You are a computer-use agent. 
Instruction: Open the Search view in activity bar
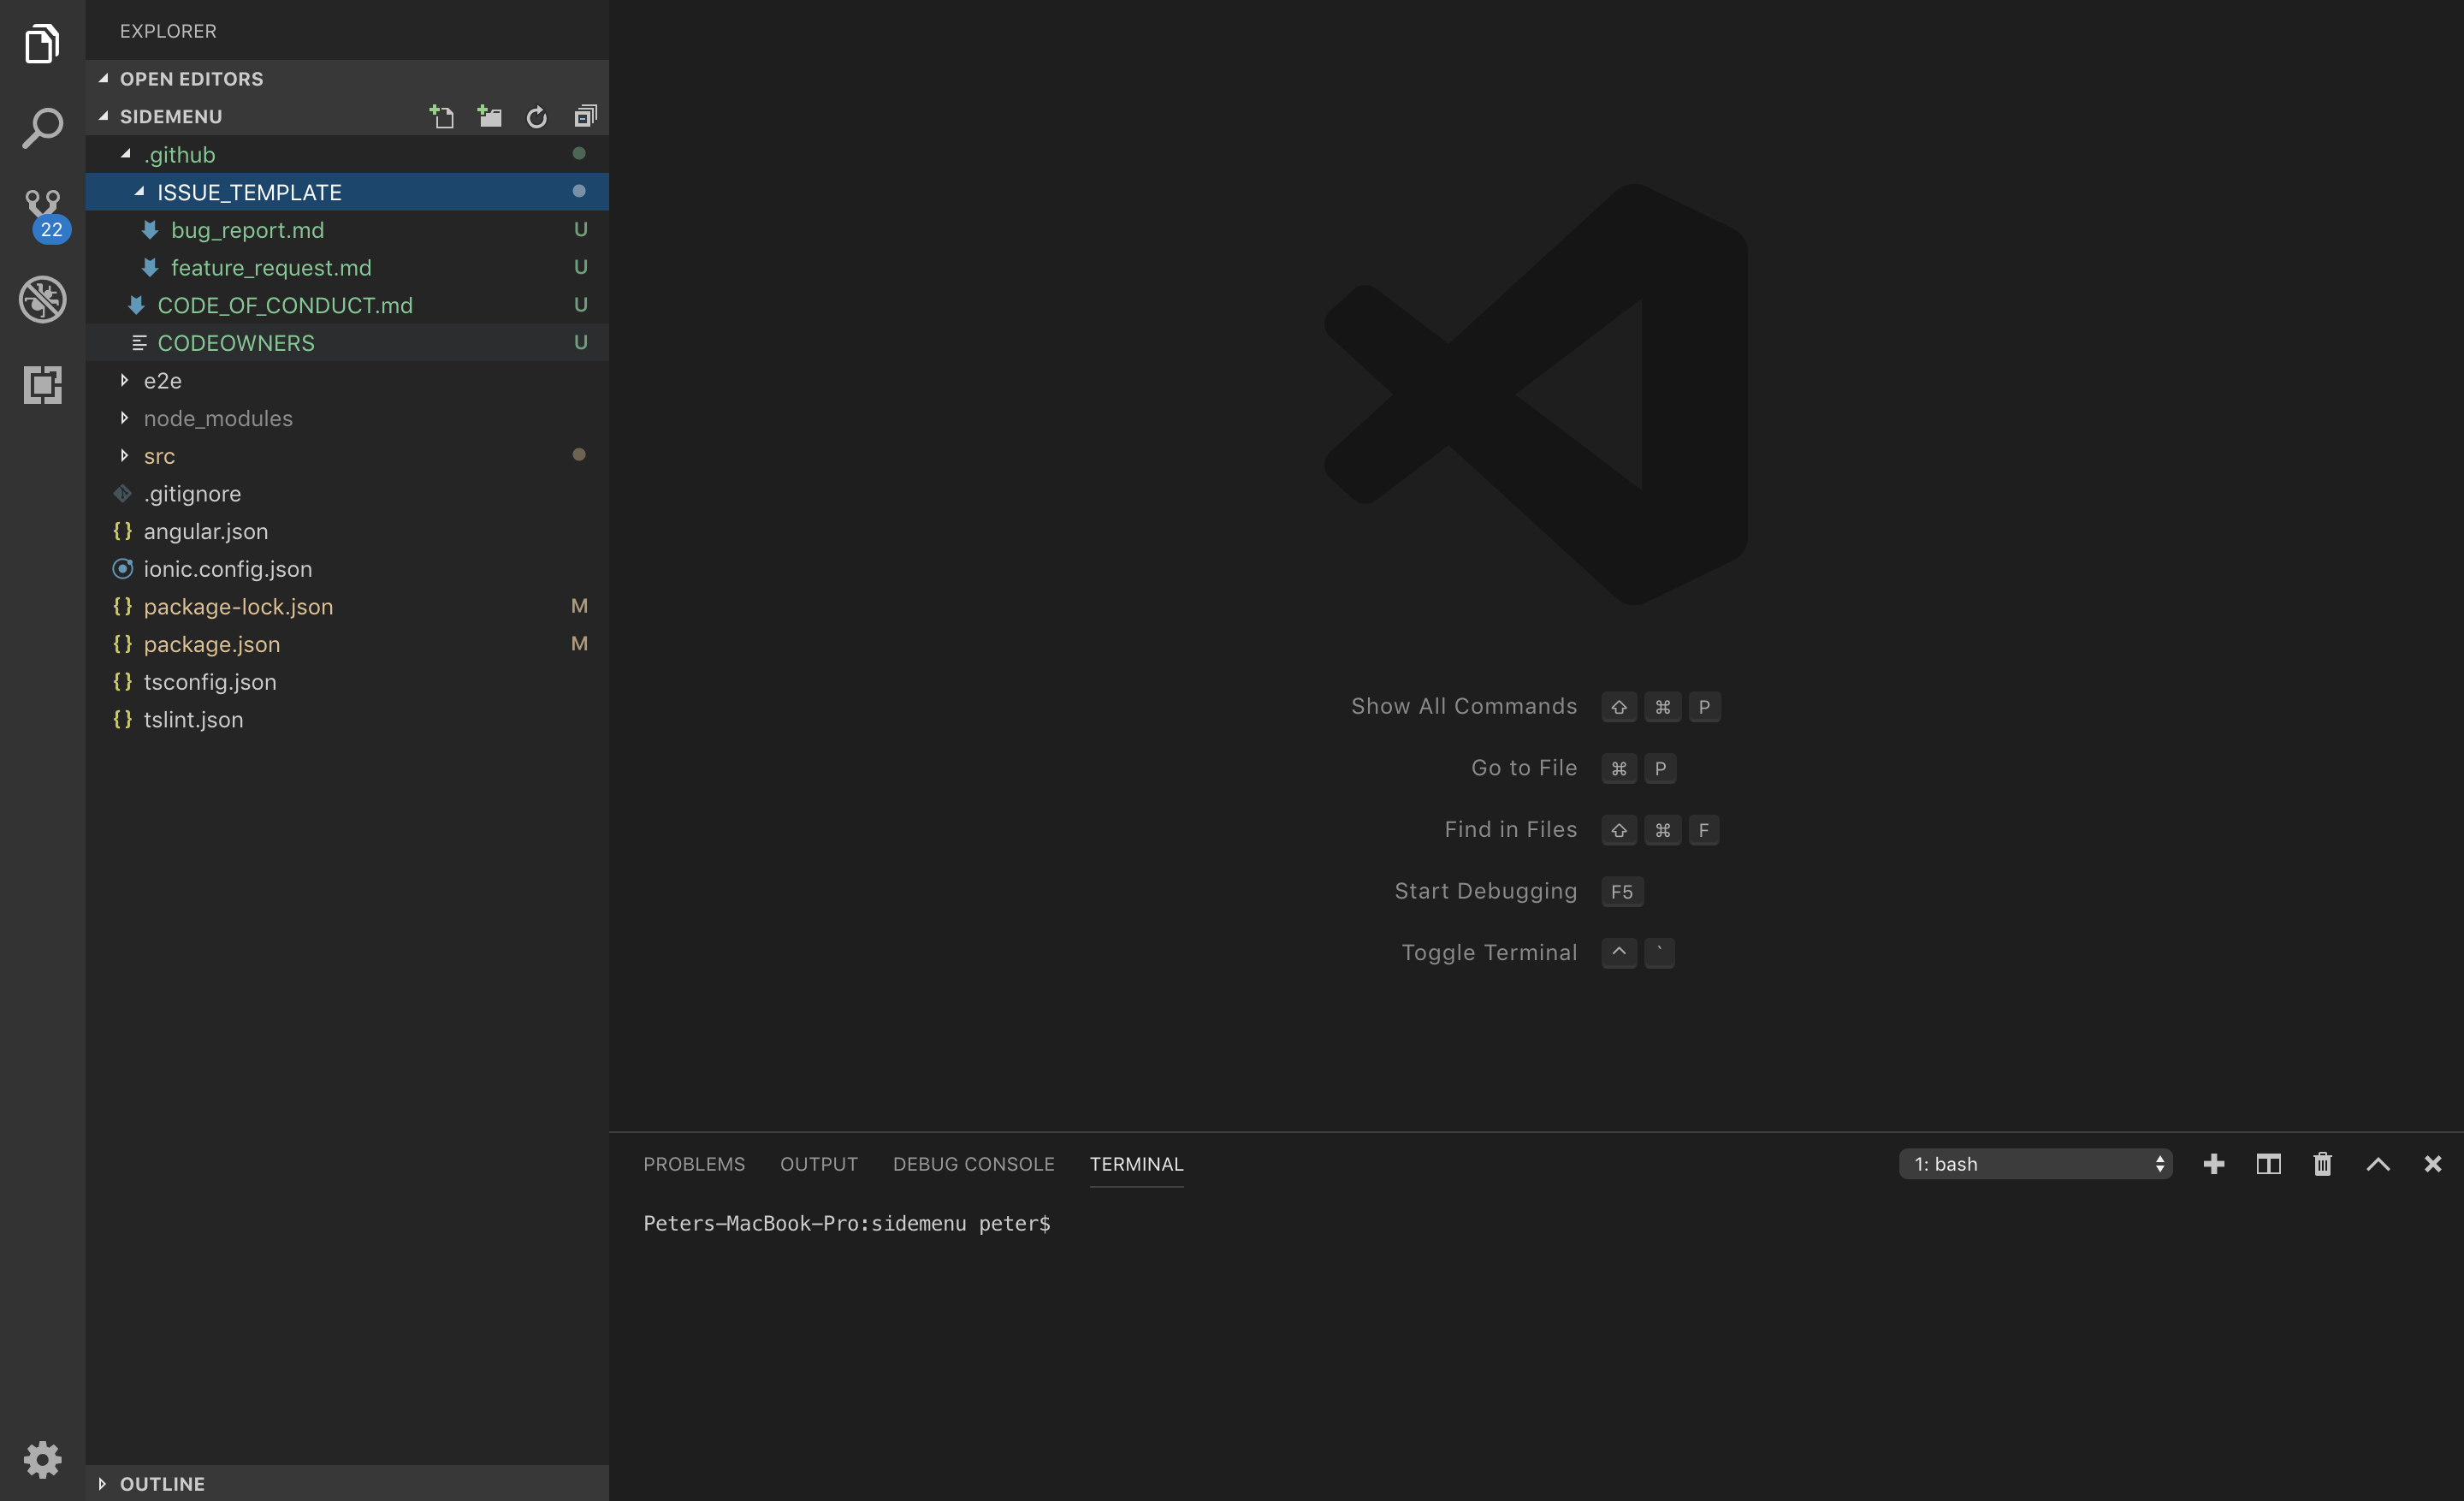(x=42, y=128)
